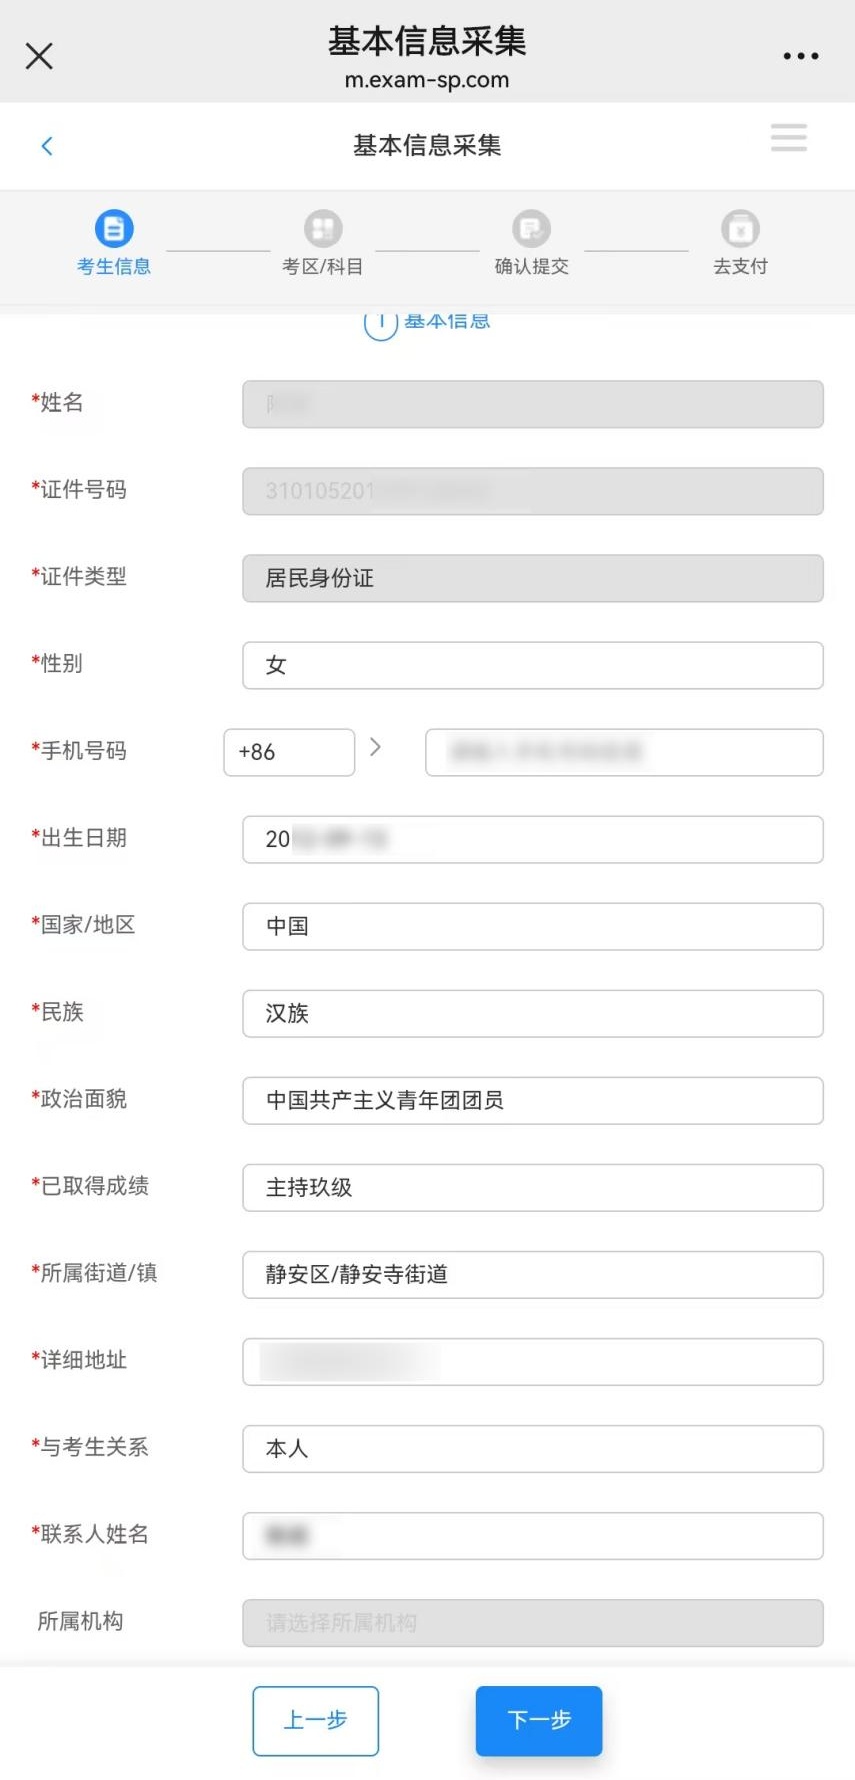The height and width of the screenshot is (1780, 855).
Task: Close the webview with the X icon
Action: coord(39,56)
